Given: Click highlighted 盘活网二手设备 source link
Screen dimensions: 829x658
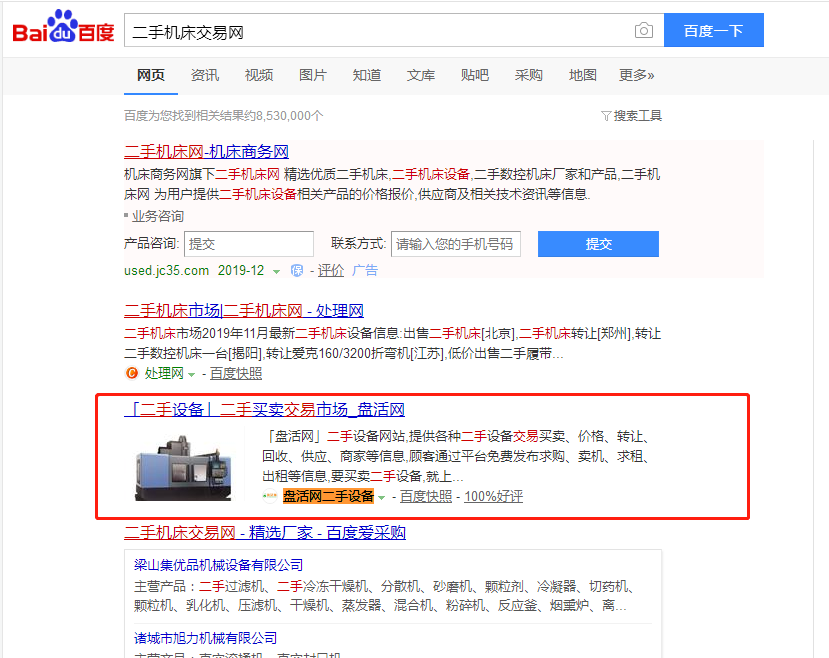Looking at the screenshot, I should [328, 496].
